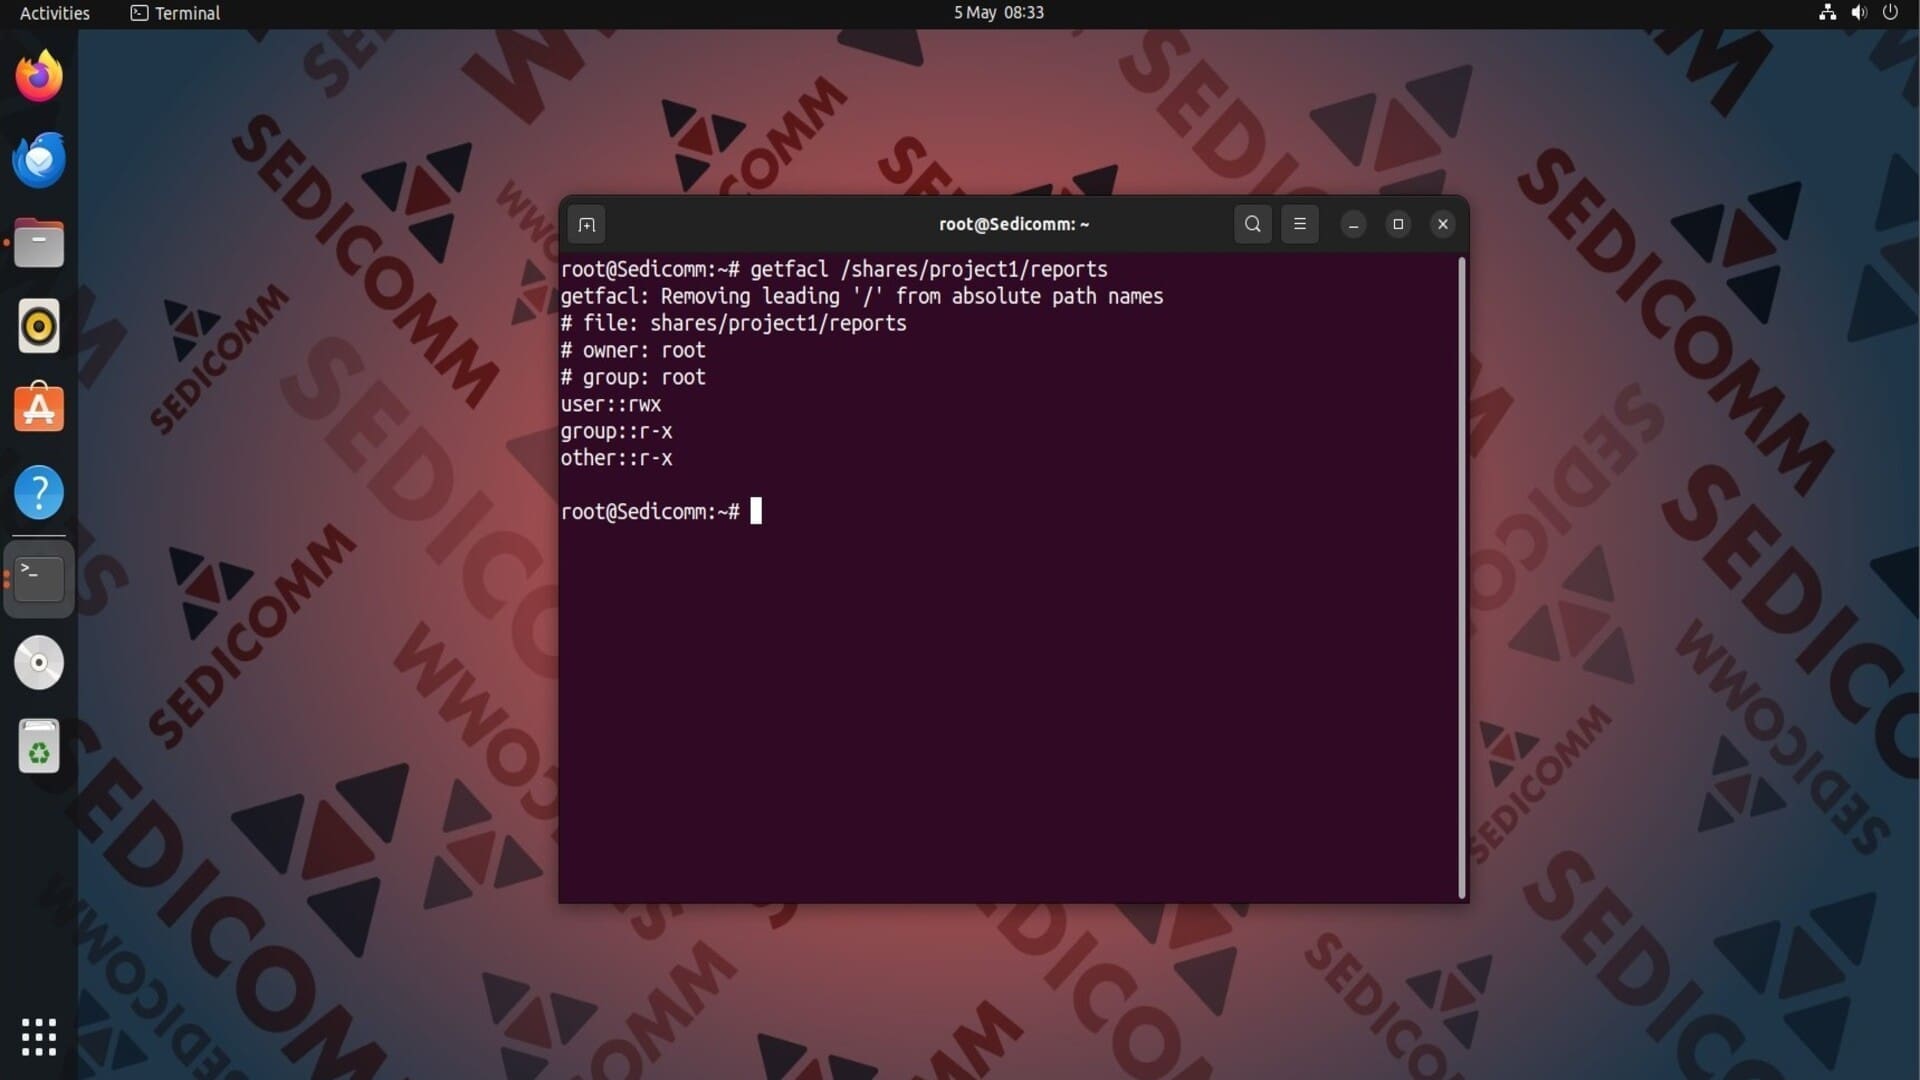The width and height of the screenshot is (1920, 1080).
Task: Open the terminal search tool
Action: [1252, 224]
